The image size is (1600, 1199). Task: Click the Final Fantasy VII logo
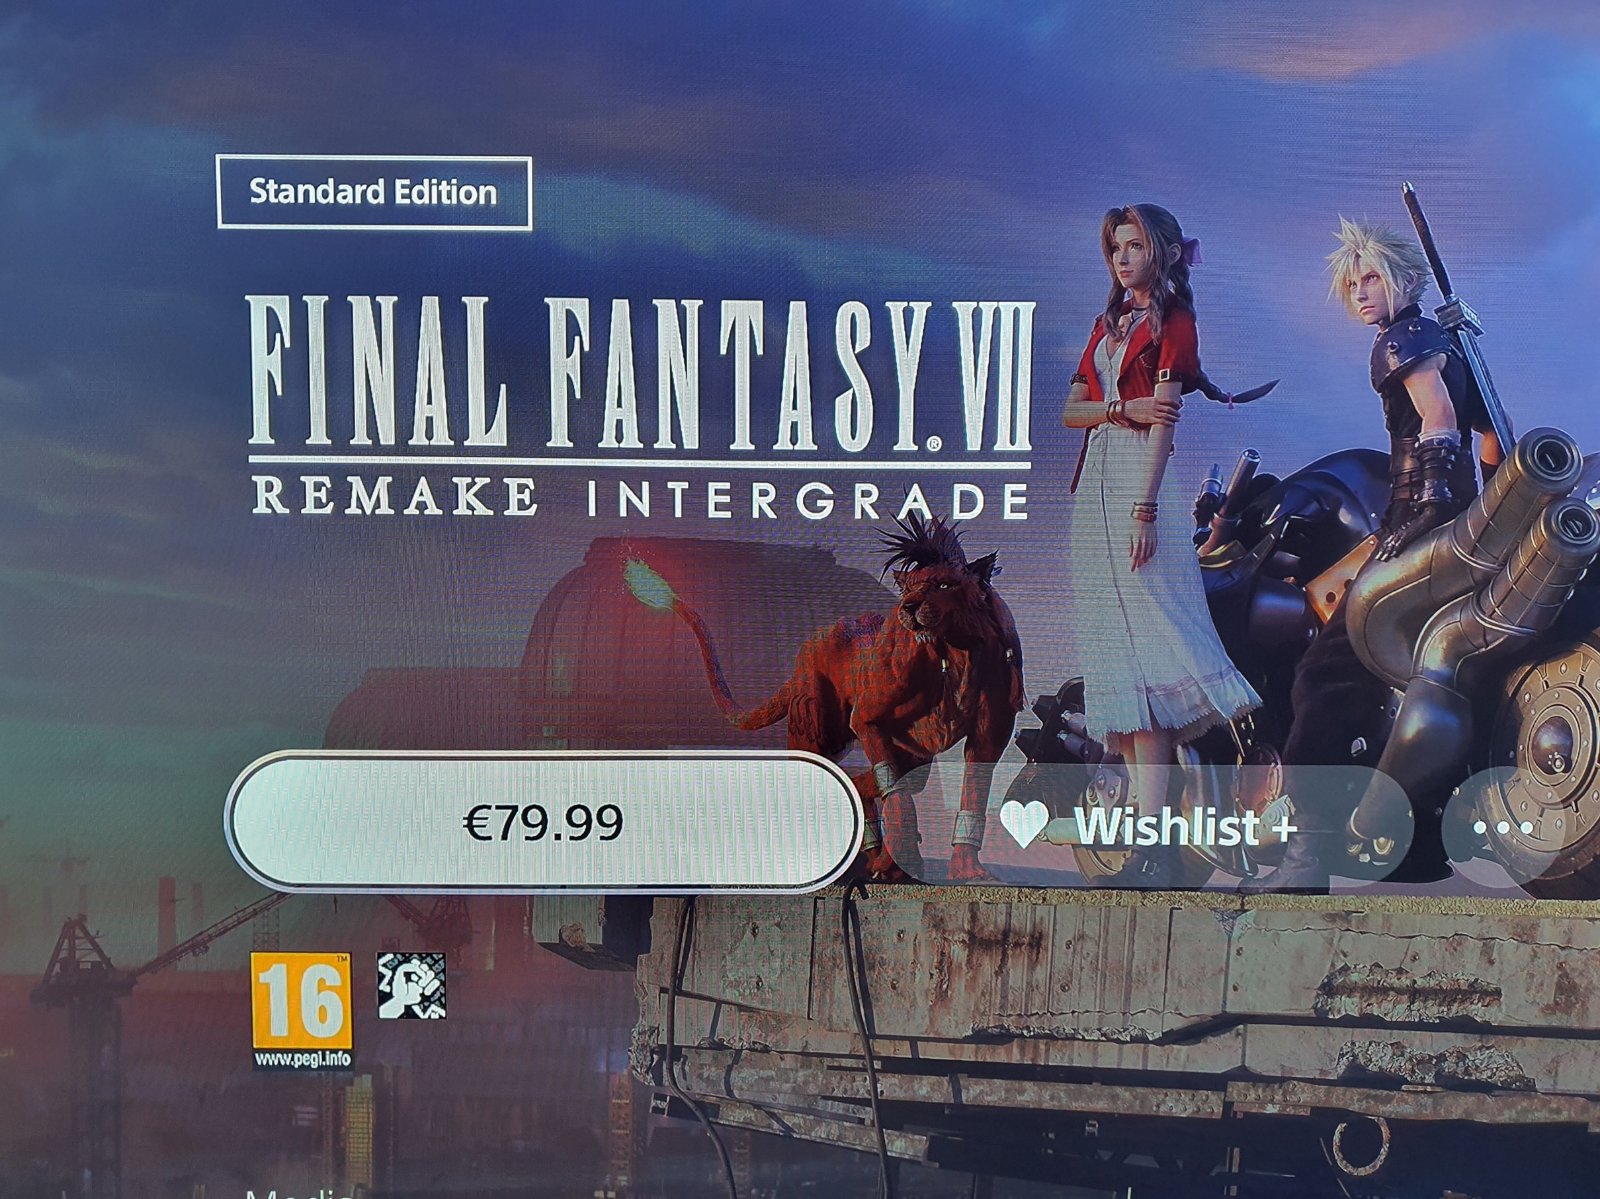click(639, 375)
